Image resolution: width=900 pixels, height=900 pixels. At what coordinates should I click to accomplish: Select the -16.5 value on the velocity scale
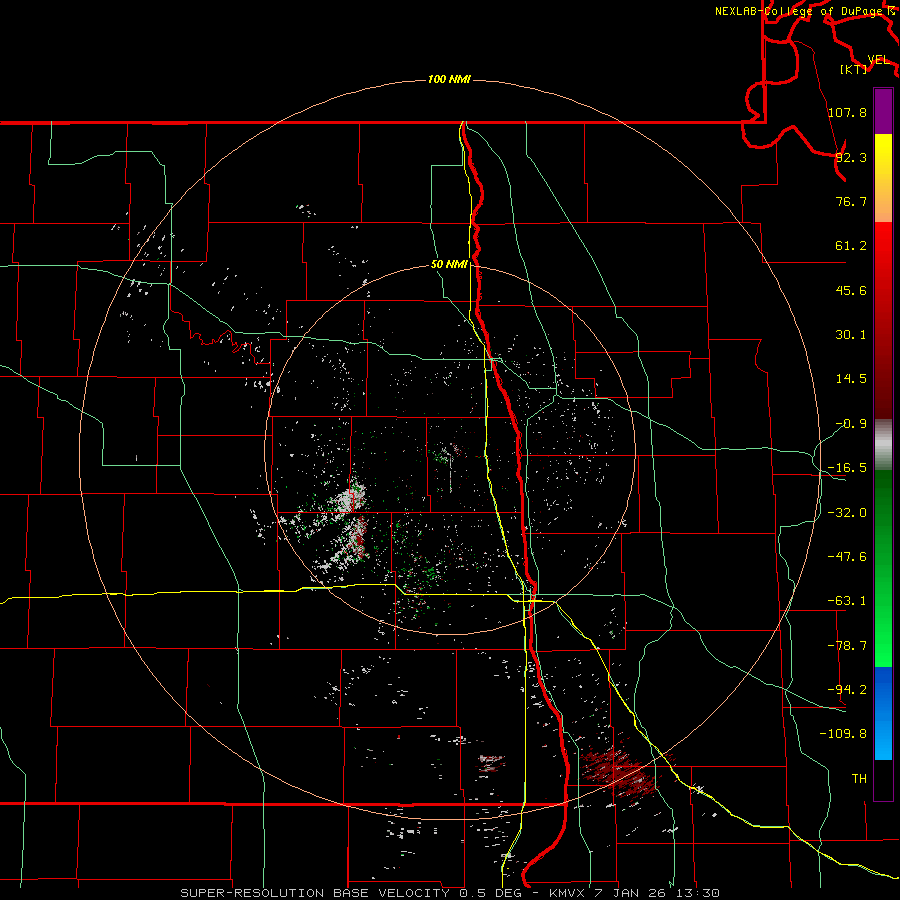point(847,468)
